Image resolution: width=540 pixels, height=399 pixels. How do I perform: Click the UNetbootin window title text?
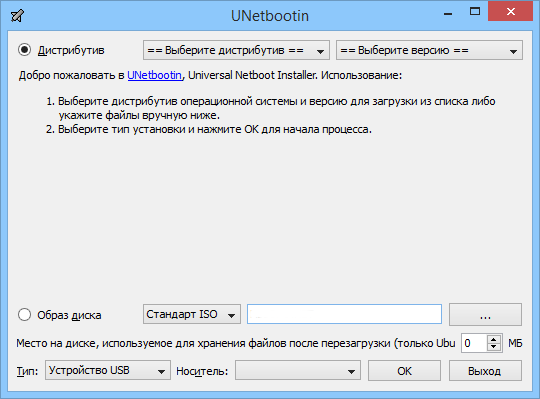(270, 16)
